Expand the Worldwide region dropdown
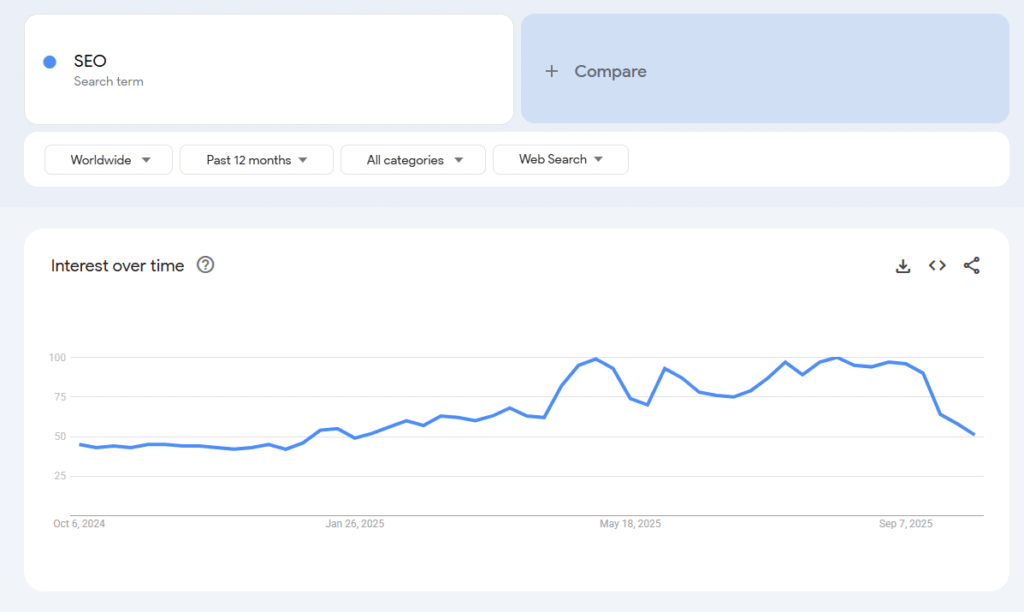 click(109, 160)
